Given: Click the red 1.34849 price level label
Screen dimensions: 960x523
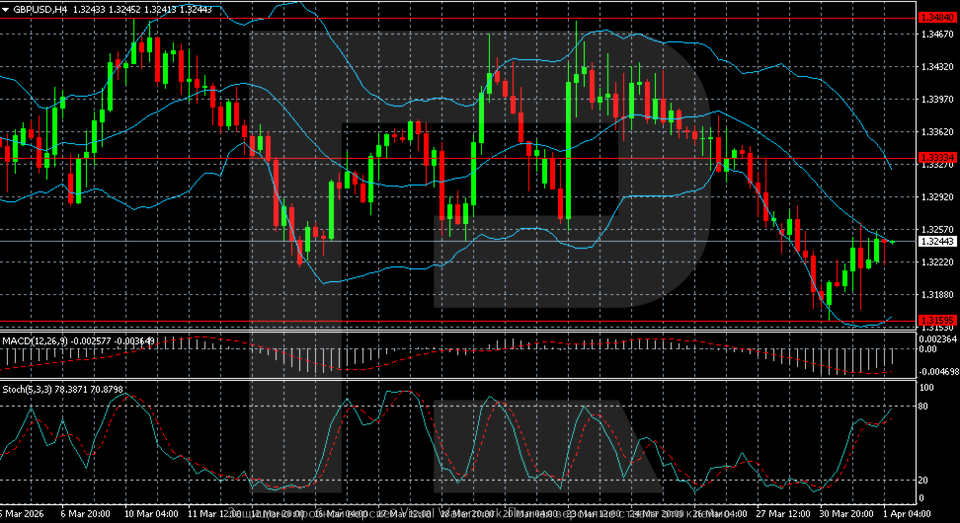Looking at the screenshot, I should (938, 18).
